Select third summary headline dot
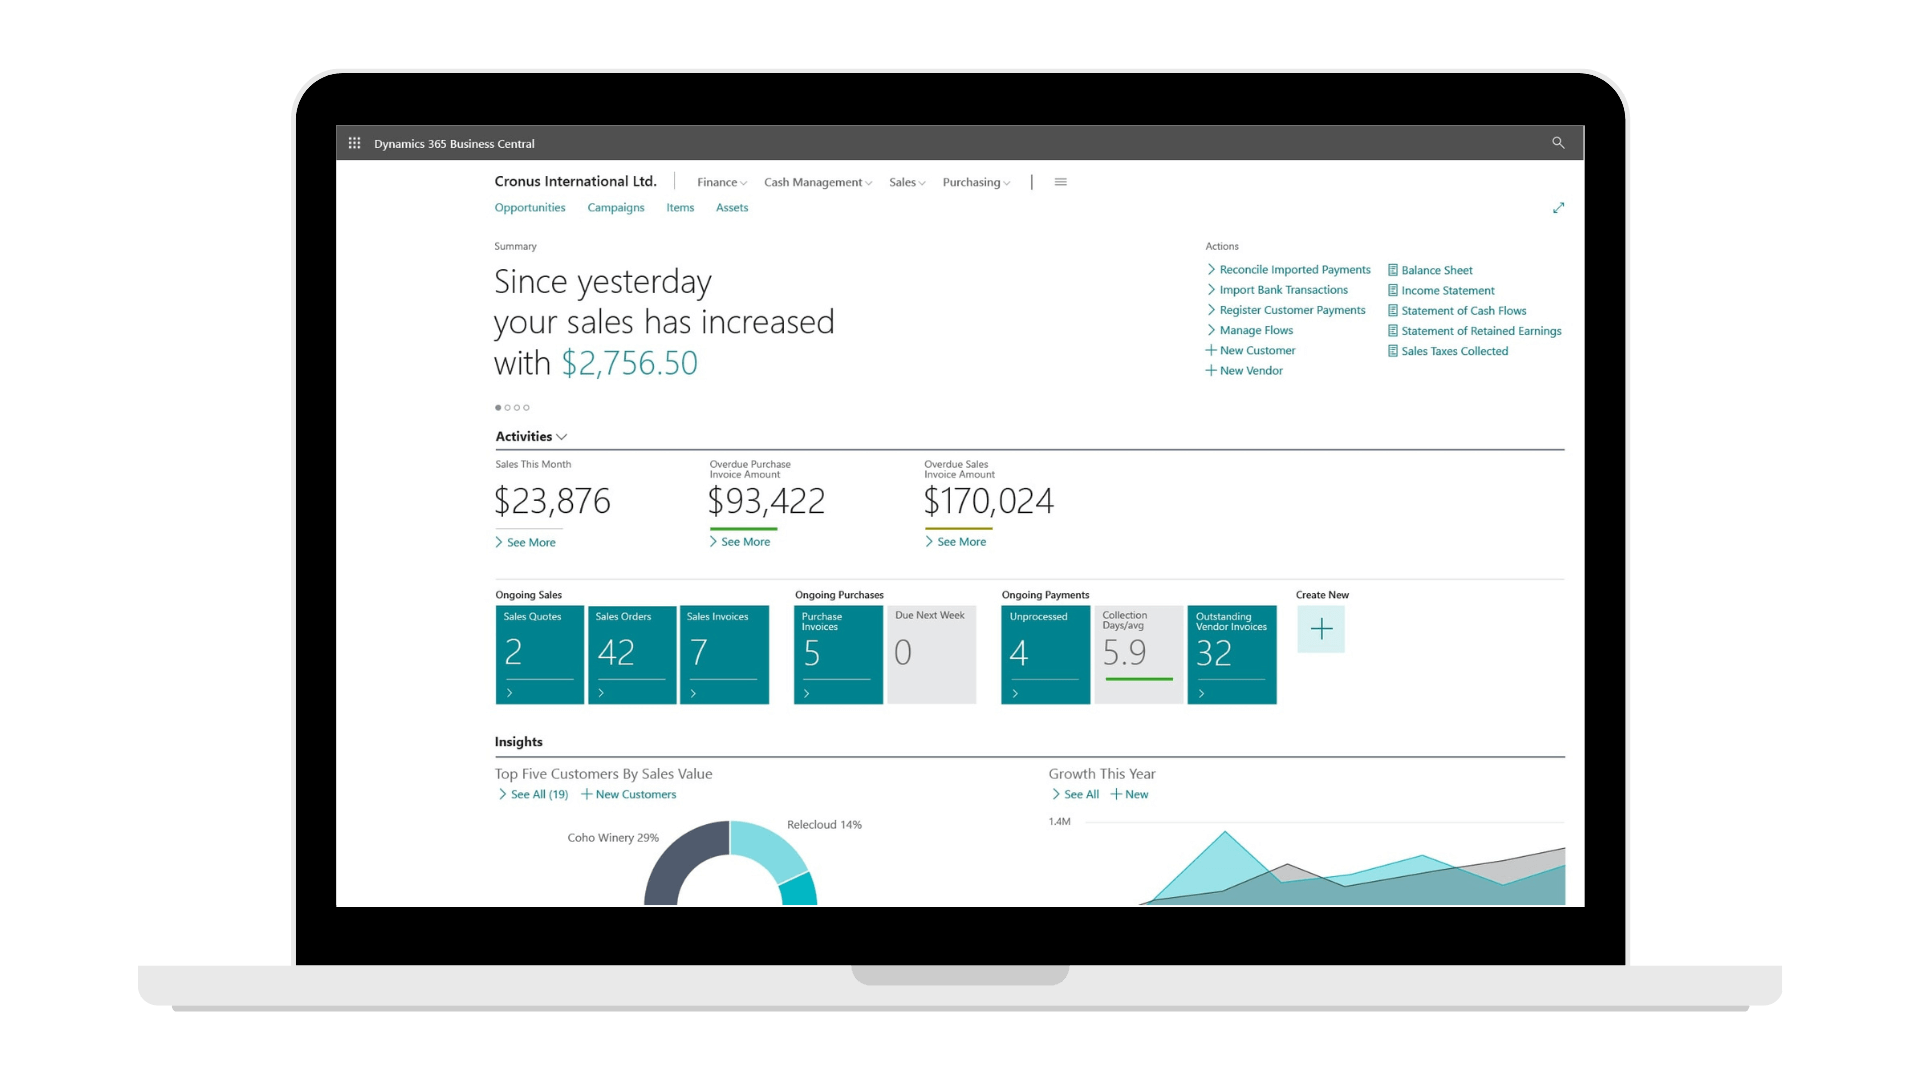Screen dimensions: 1920x1080 pos(517,408)
